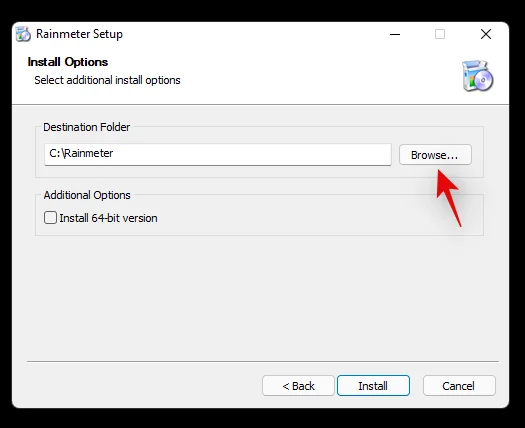Close the Rainmeter Setup dialog
525x428 pixels.
tap(486, 34)
